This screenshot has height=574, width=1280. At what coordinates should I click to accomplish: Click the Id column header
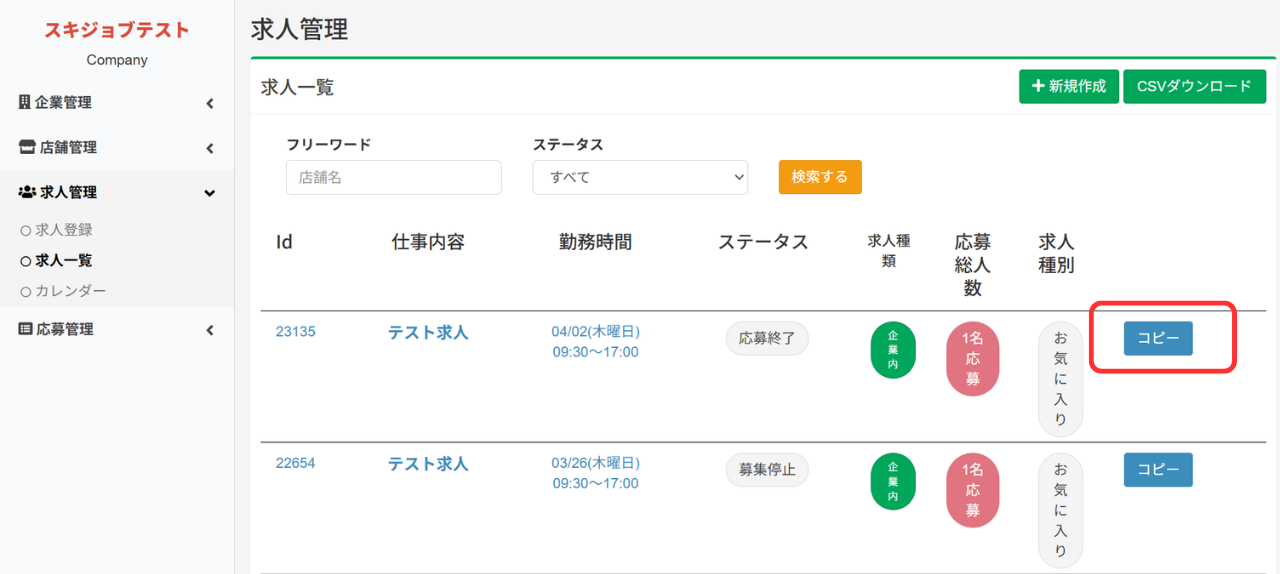pyautogui.click(x=284, y=242)
